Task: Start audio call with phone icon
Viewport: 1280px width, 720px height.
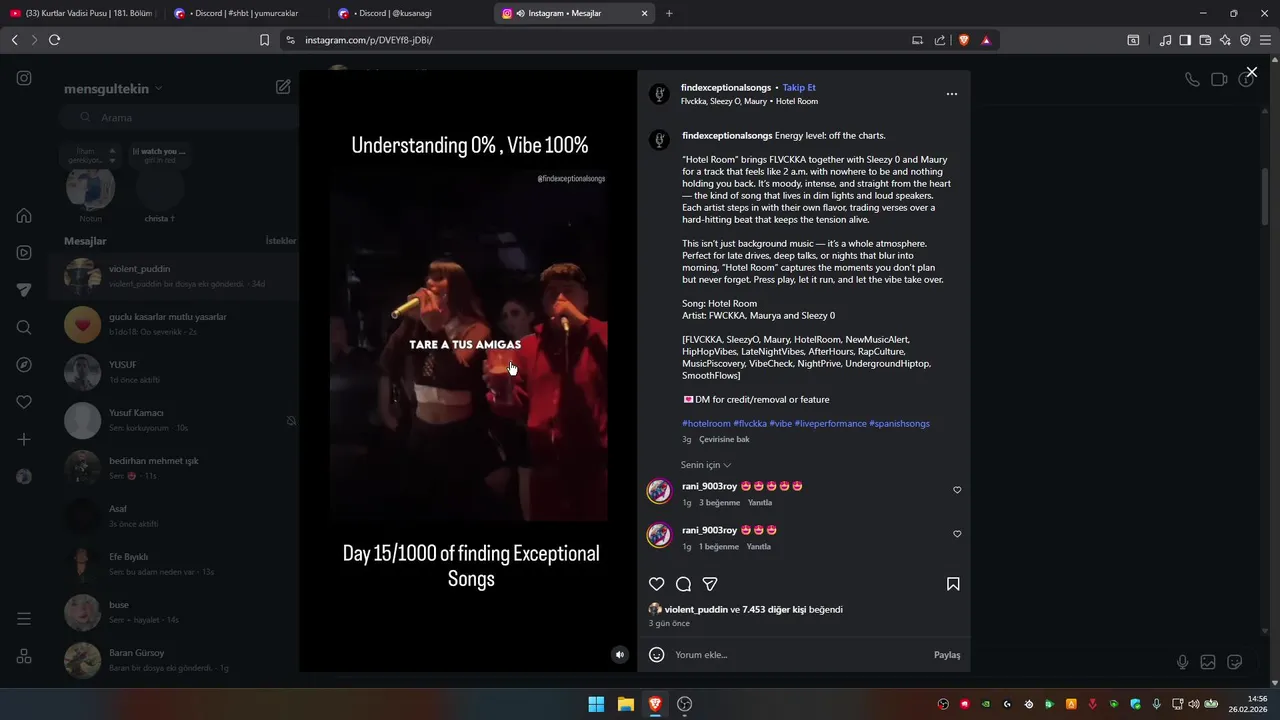Action: (x=1192, y=80)
